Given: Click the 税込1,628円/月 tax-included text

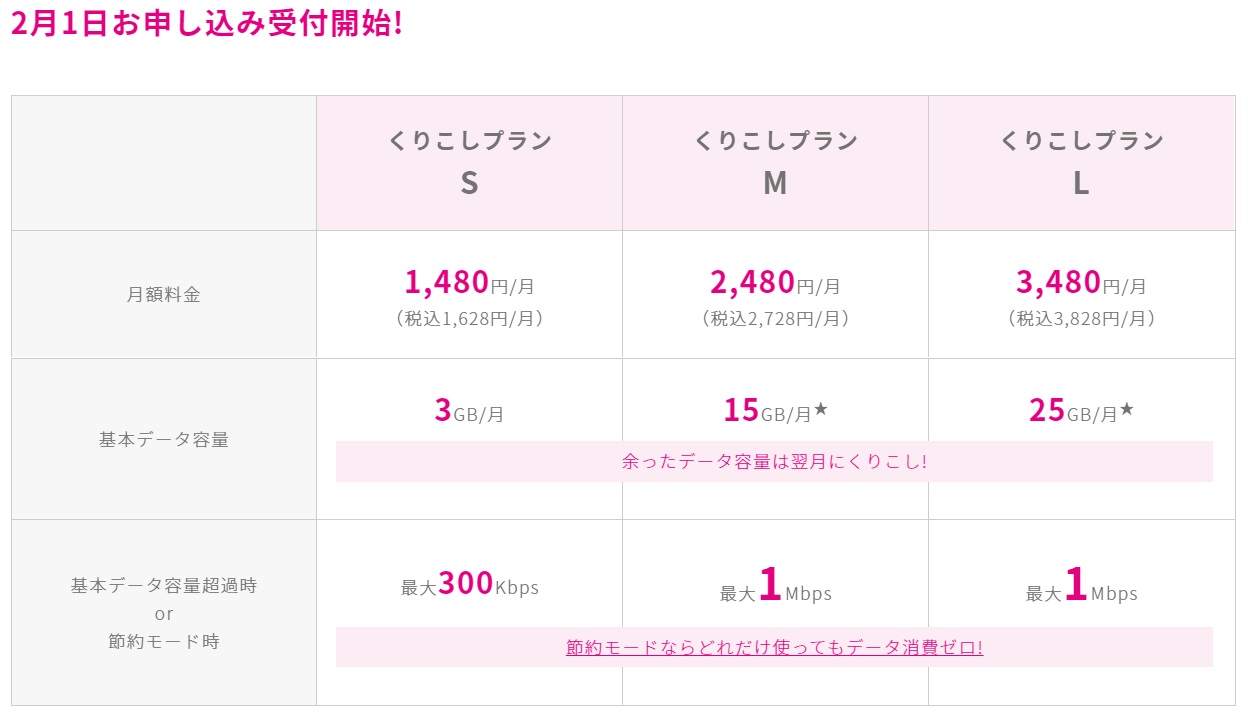Looking at the screenshot, I should coord(469,319).
